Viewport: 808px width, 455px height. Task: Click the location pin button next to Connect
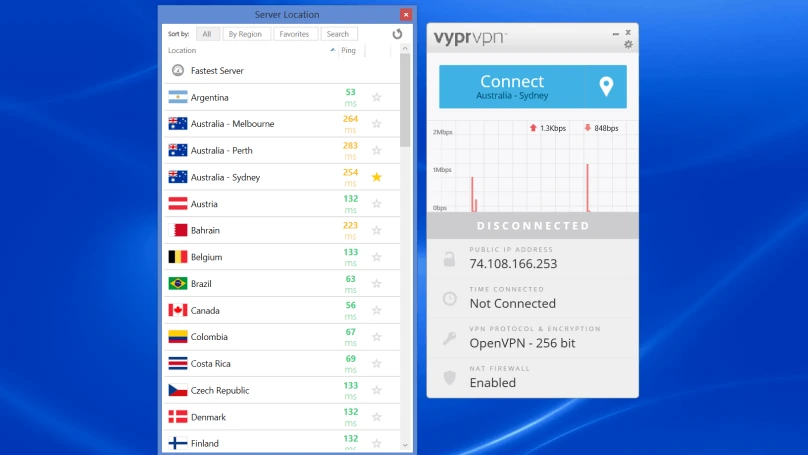607,87
